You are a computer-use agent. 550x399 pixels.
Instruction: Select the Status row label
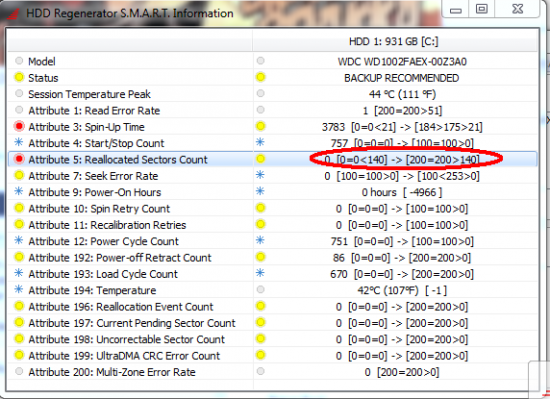point(43,78)
